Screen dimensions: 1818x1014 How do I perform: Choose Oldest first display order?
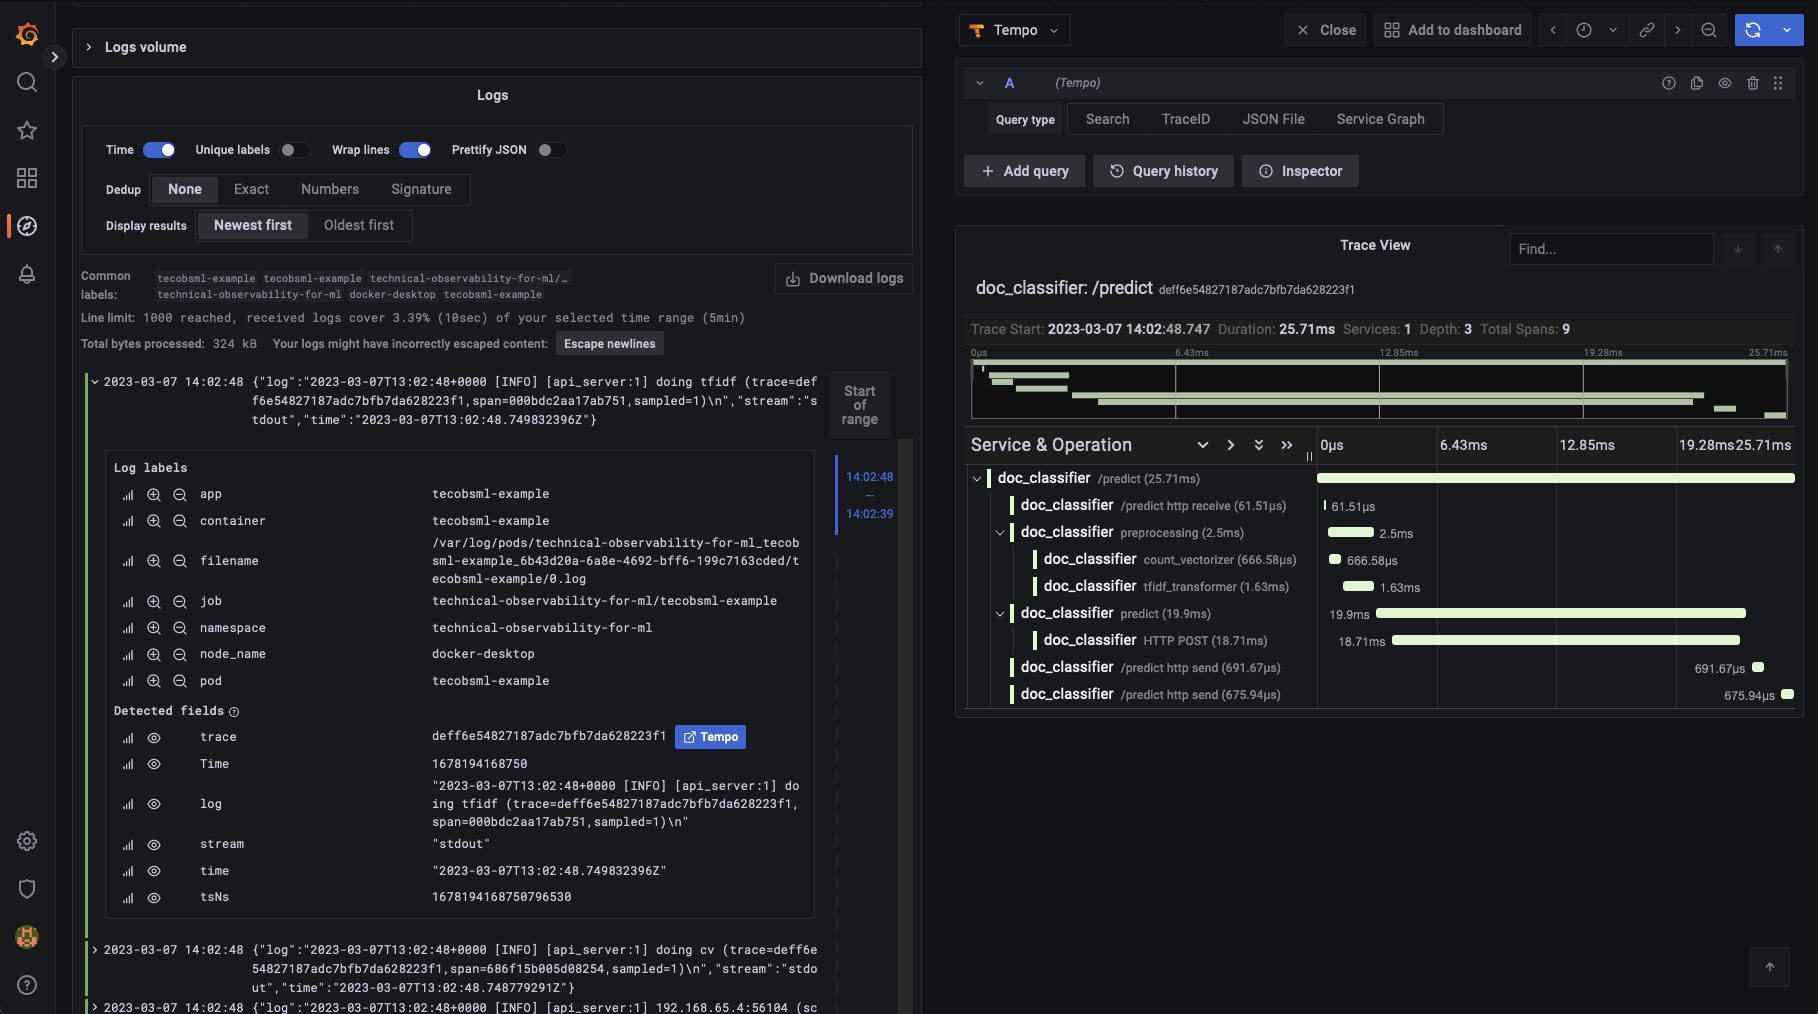(x=359, y=225)
